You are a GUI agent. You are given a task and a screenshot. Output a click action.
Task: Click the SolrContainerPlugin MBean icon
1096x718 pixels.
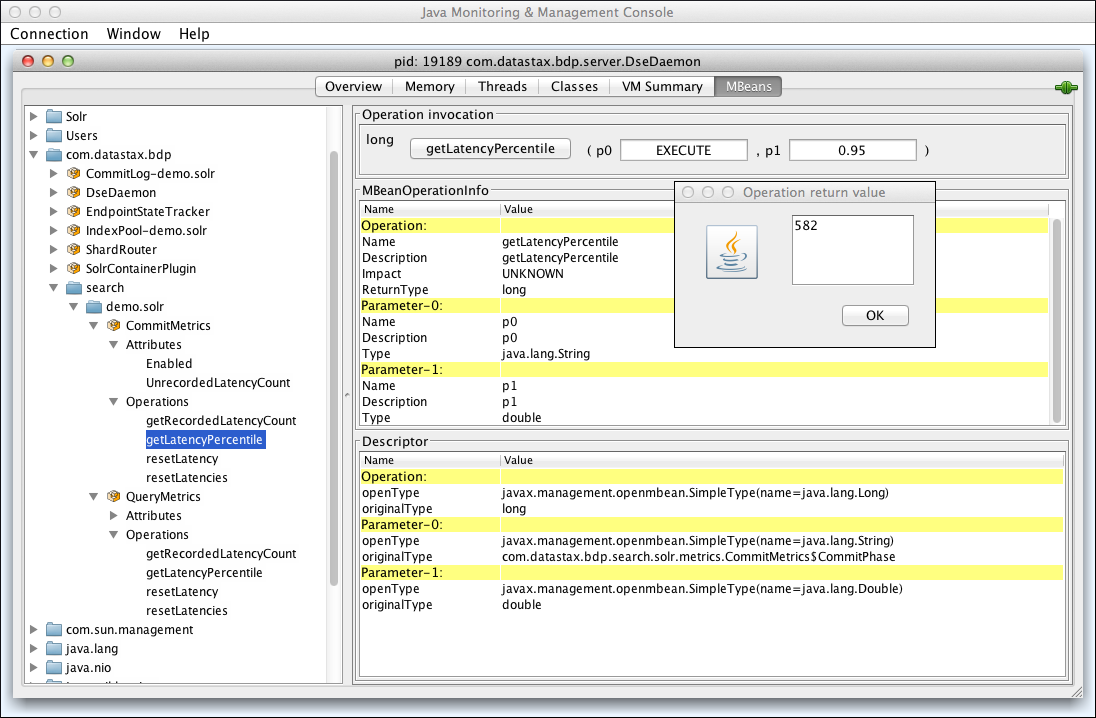tap(73, 268)
